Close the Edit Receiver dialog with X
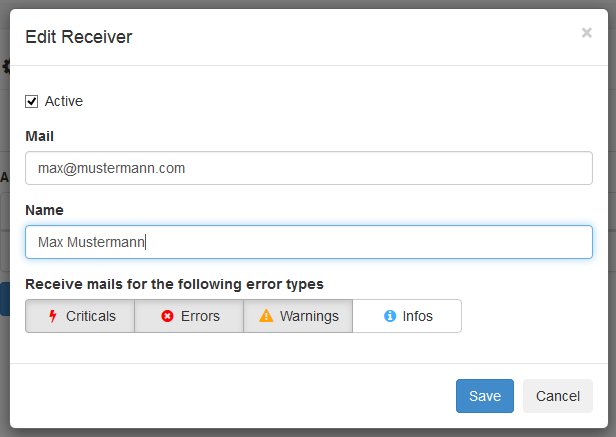 tap(587, 33)
